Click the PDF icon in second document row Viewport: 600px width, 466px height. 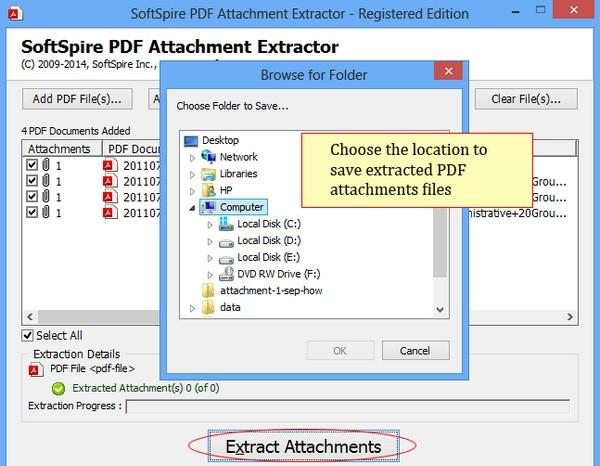coord(110,181)
